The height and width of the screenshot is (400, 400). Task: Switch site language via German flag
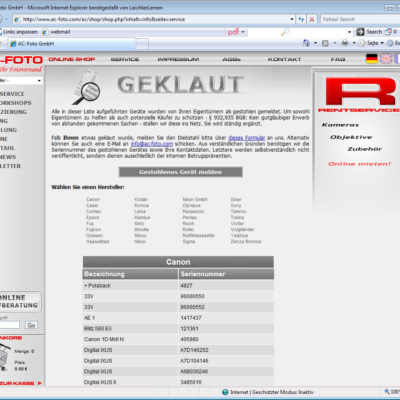pyautogui.click(x=372, y=59)
